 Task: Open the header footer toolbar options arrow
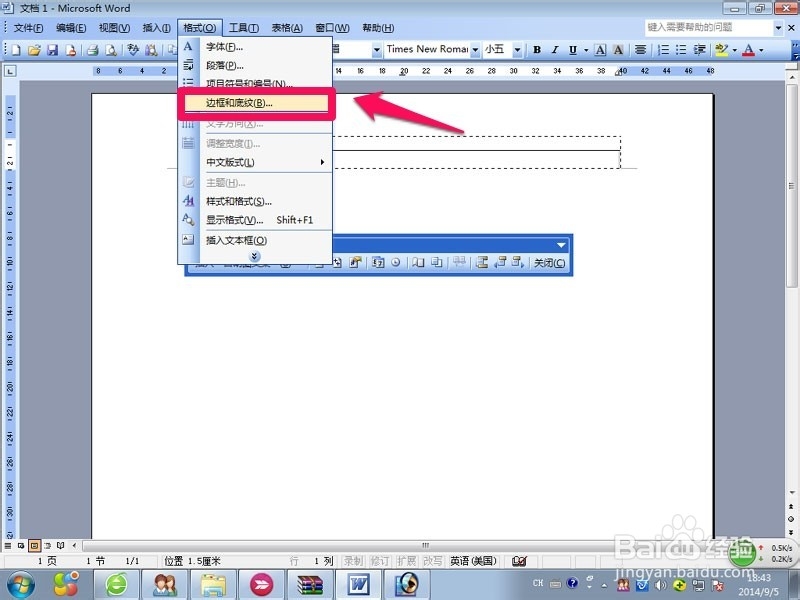tap(561, 245)
